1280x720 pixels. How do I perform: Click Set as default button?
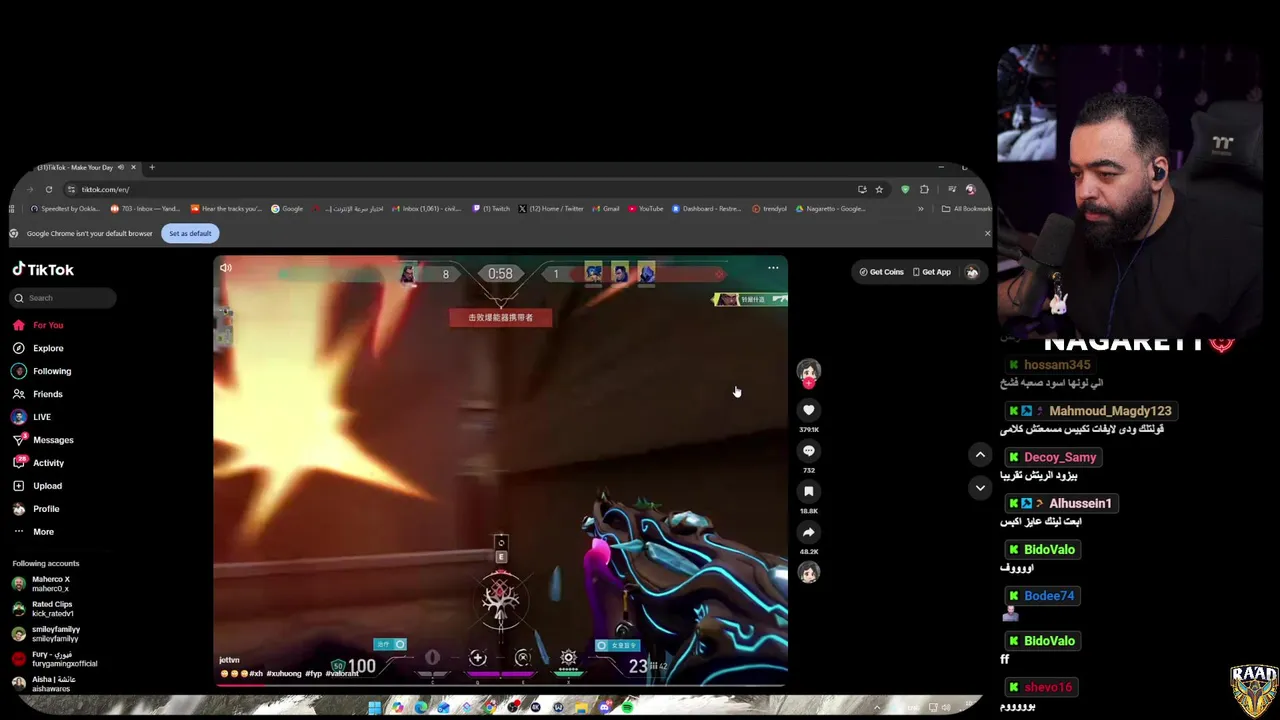pyautogui.click(x=190, y=233)
